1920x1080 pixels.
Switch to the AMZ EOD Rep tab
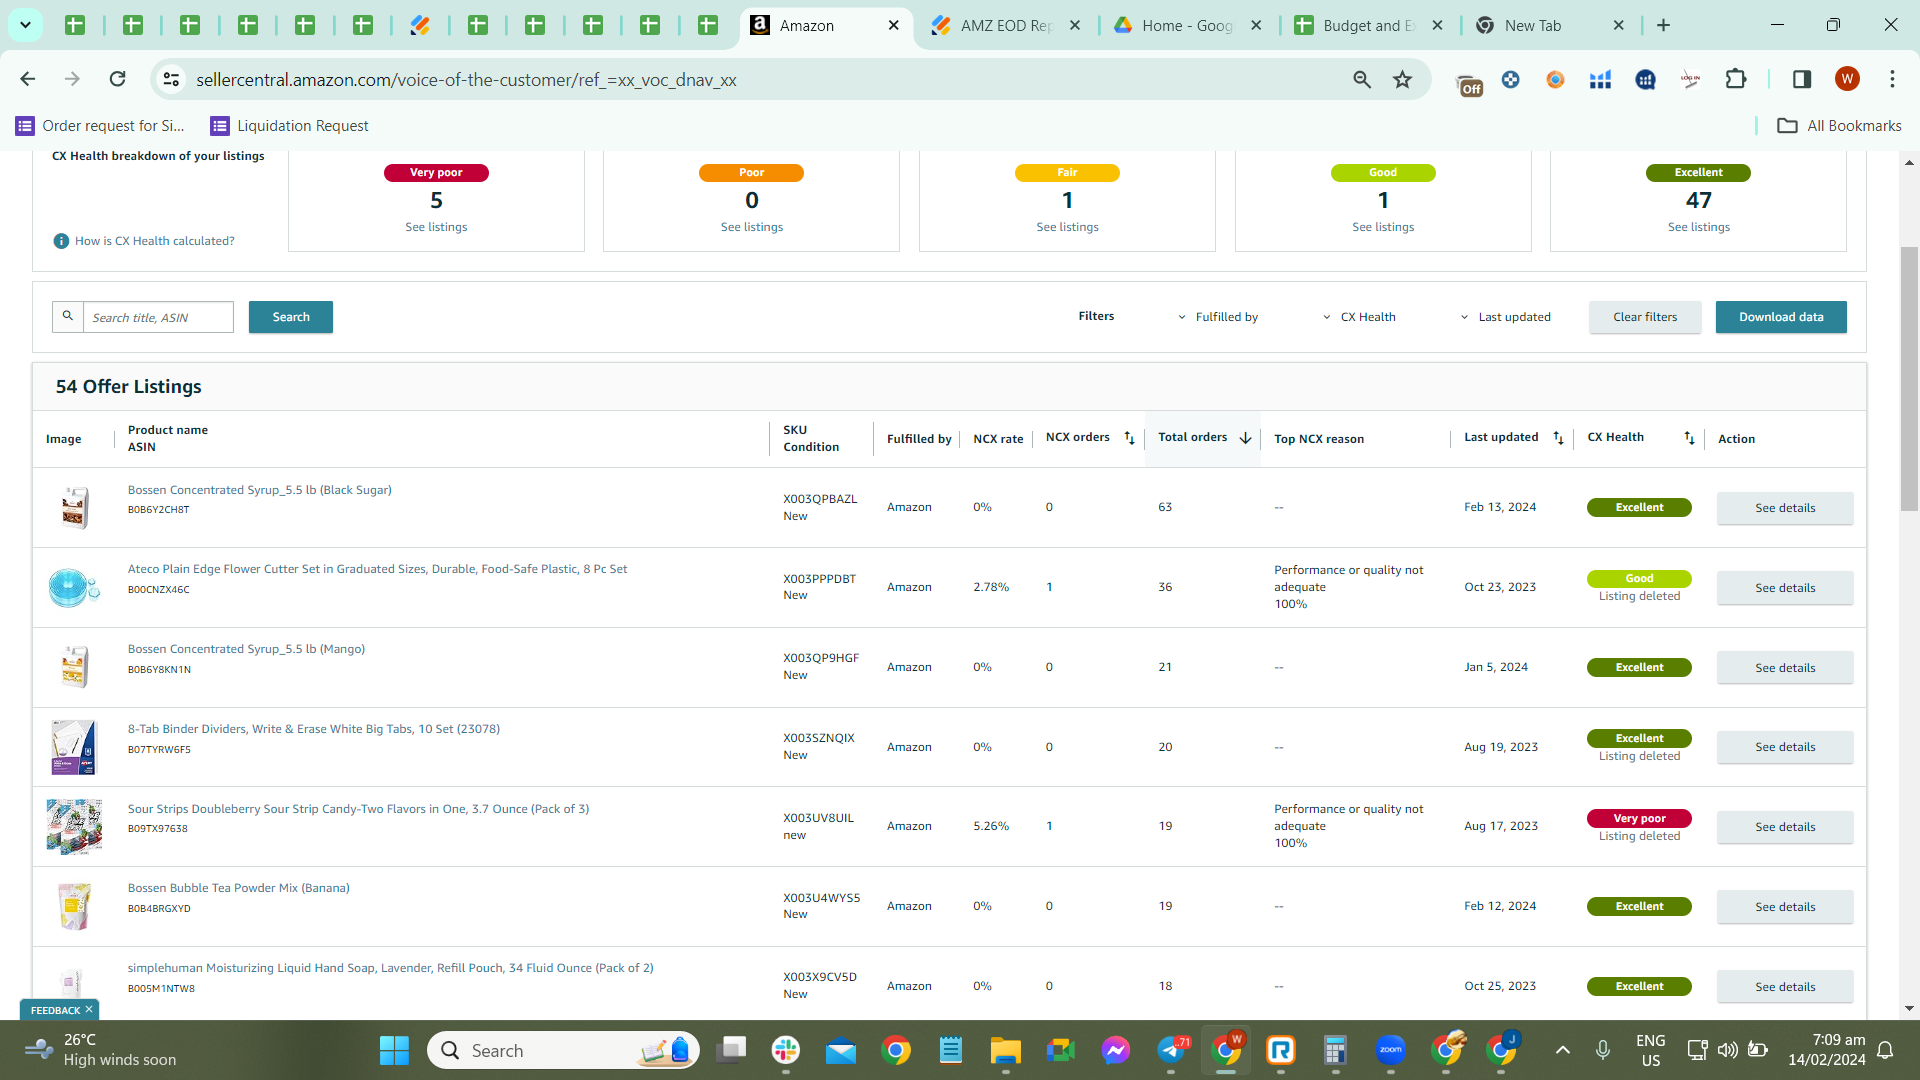(1006, 26)
